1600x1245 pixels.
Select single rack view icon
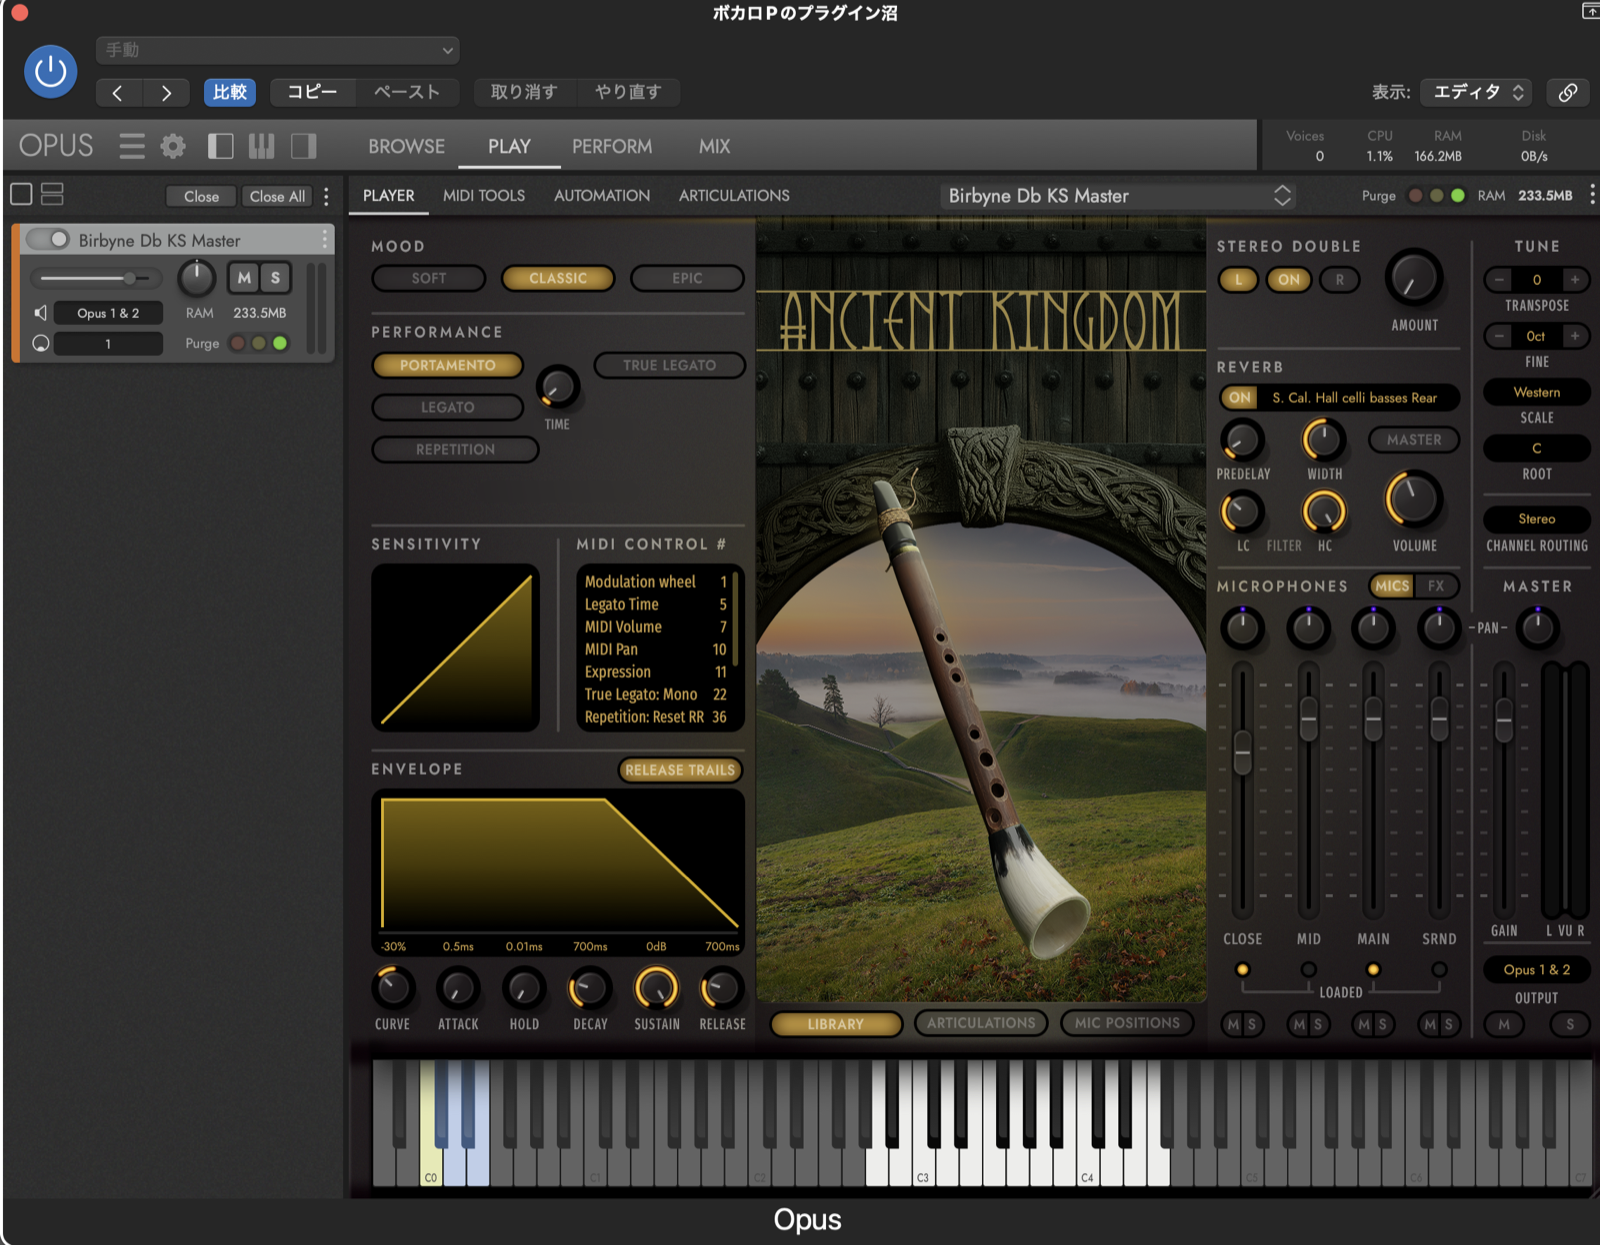click(x=21, y=194)
